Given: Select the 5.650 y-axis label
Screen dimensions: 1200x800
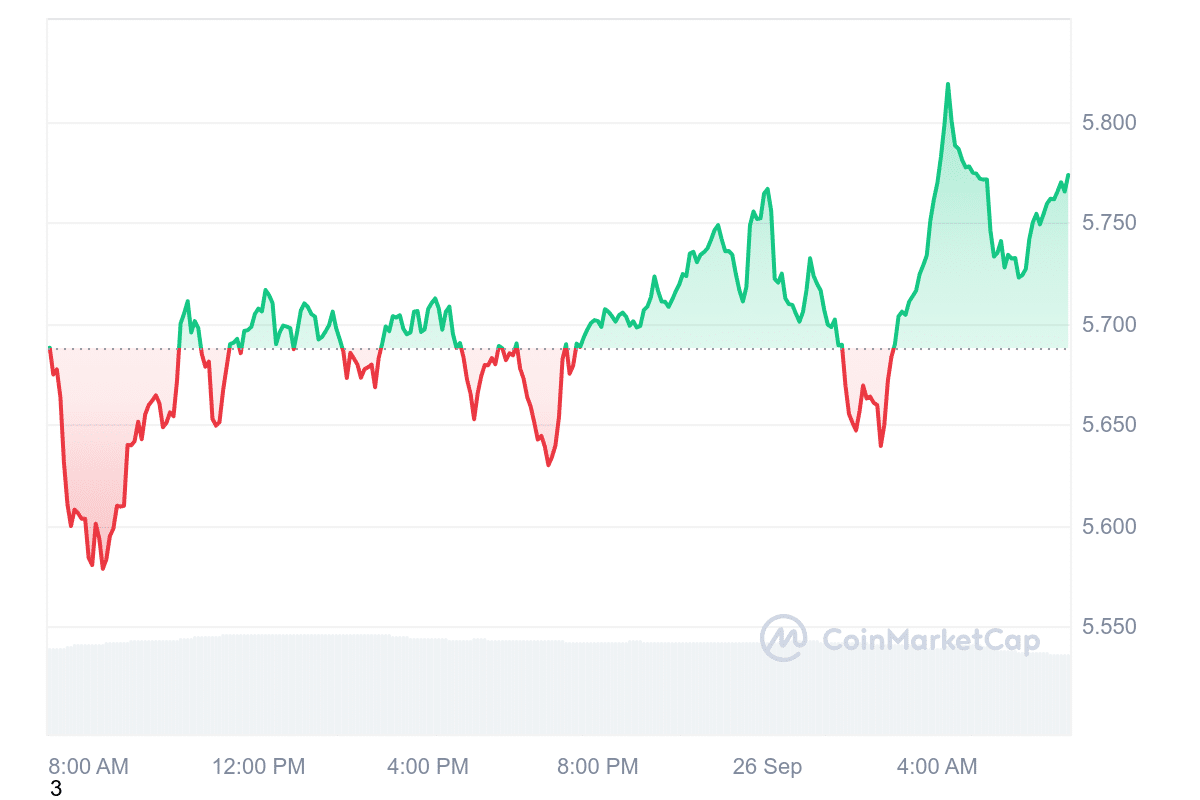Looking at the screenshot, I should [1110, 426].
